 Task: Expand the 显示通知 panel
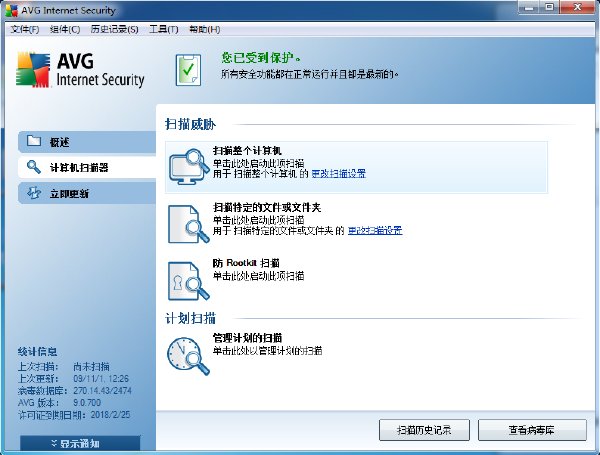(80, 443)
